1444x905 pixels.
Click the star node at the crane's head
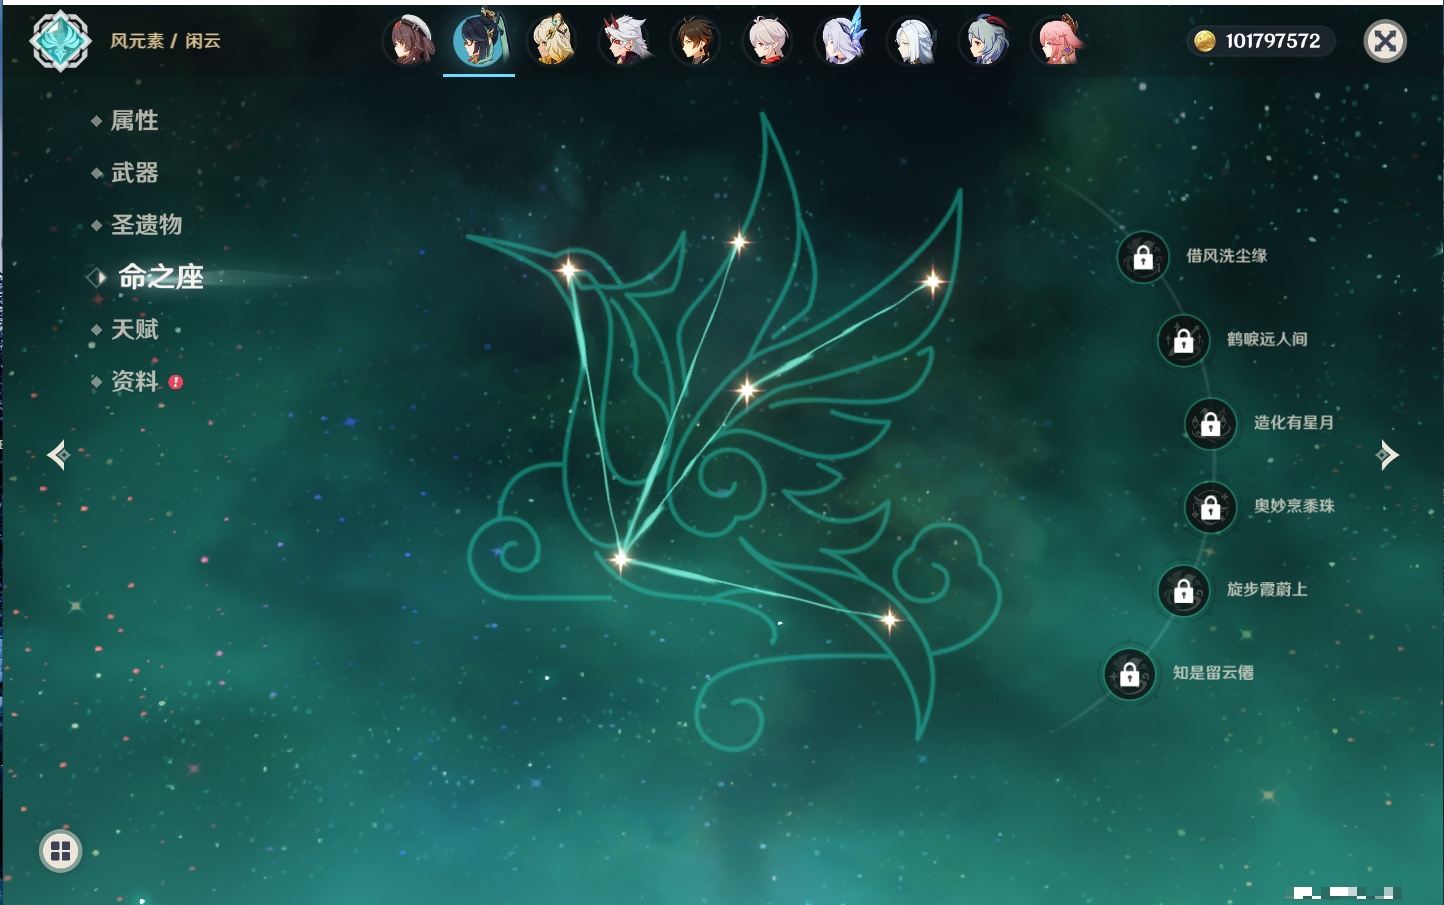(x=569, y=269)
